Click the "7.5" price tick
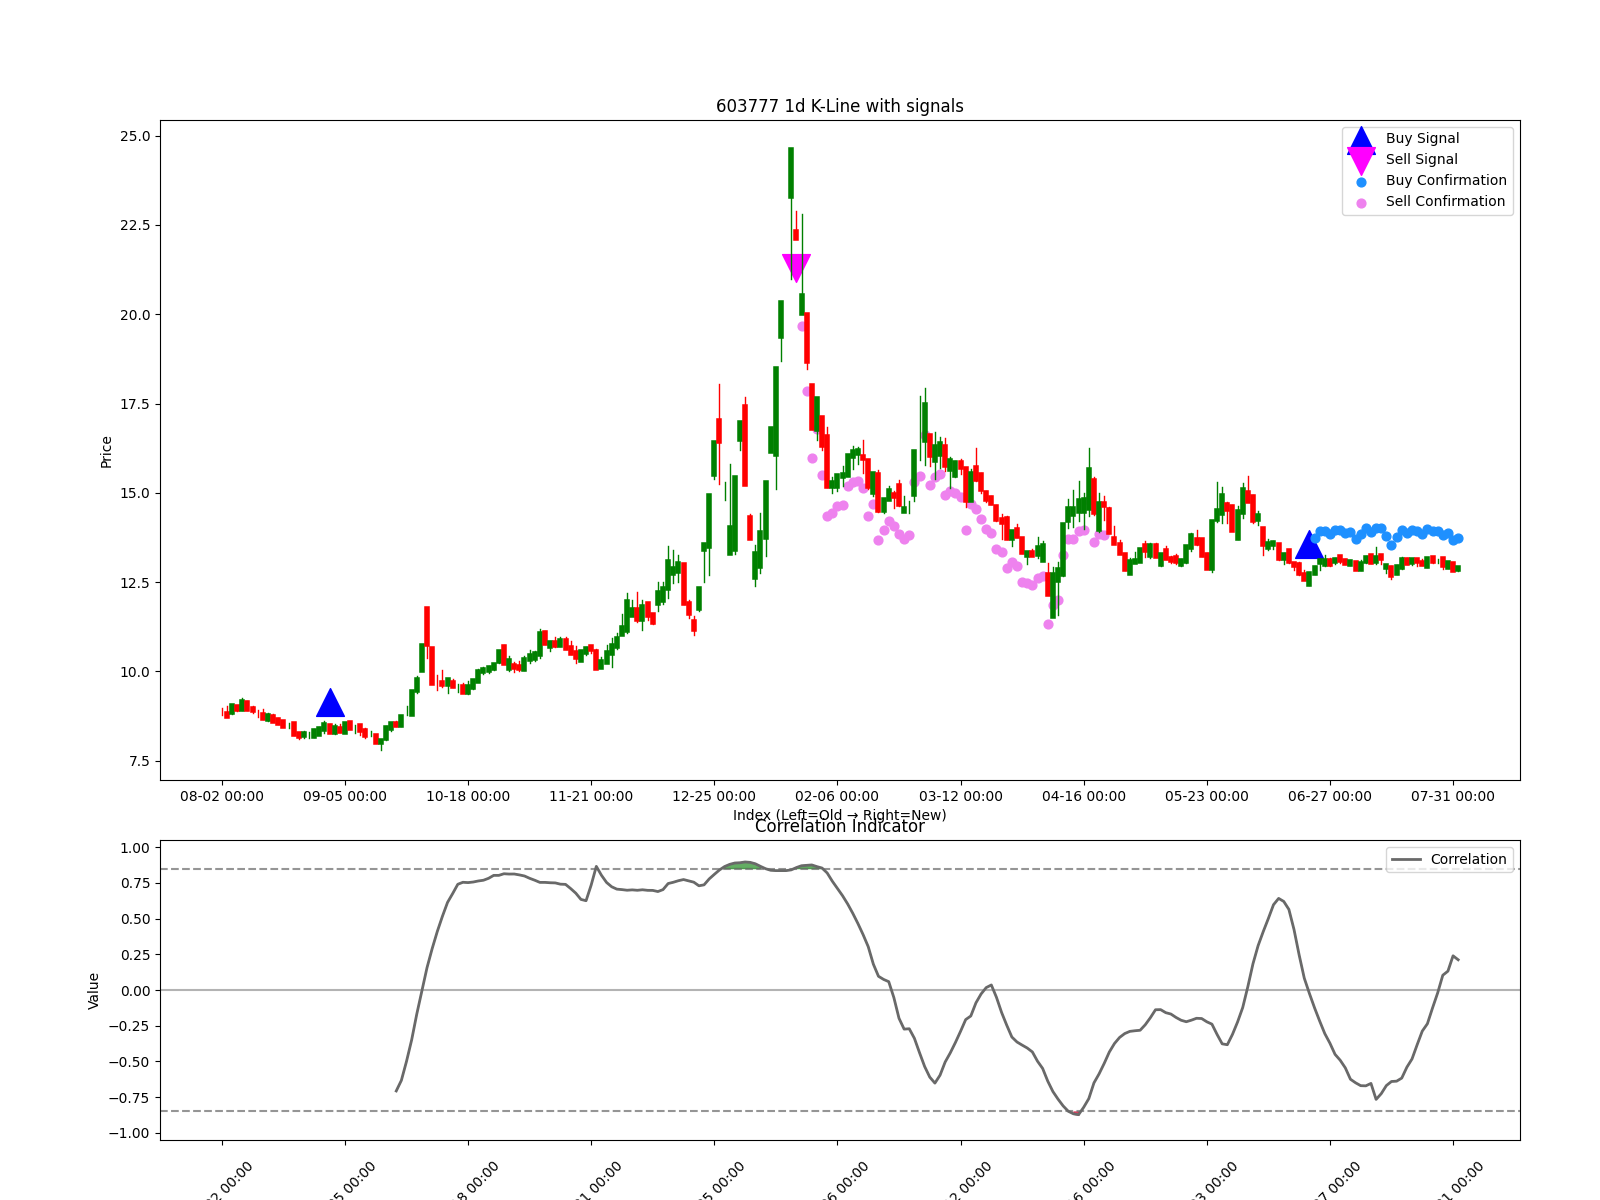The image size is (1600, 1200). pos(140,762)
